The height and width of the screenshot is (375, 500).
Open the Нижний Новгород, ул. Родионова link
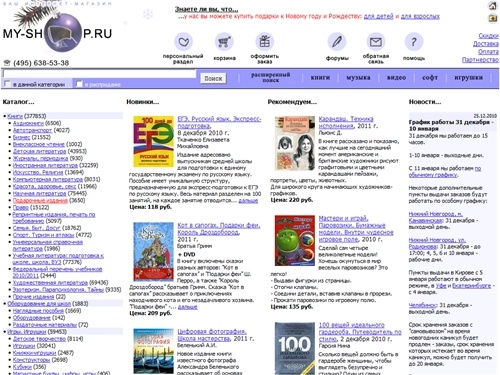(x=437, y=243)
